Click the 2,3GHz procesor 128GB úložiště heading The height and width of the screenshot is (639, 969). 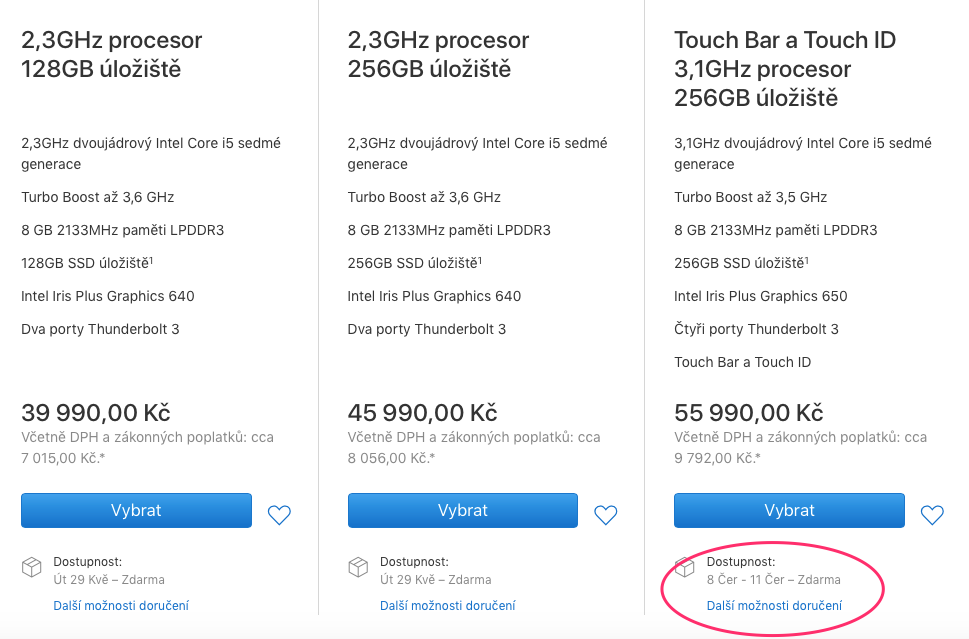[112, 55]
